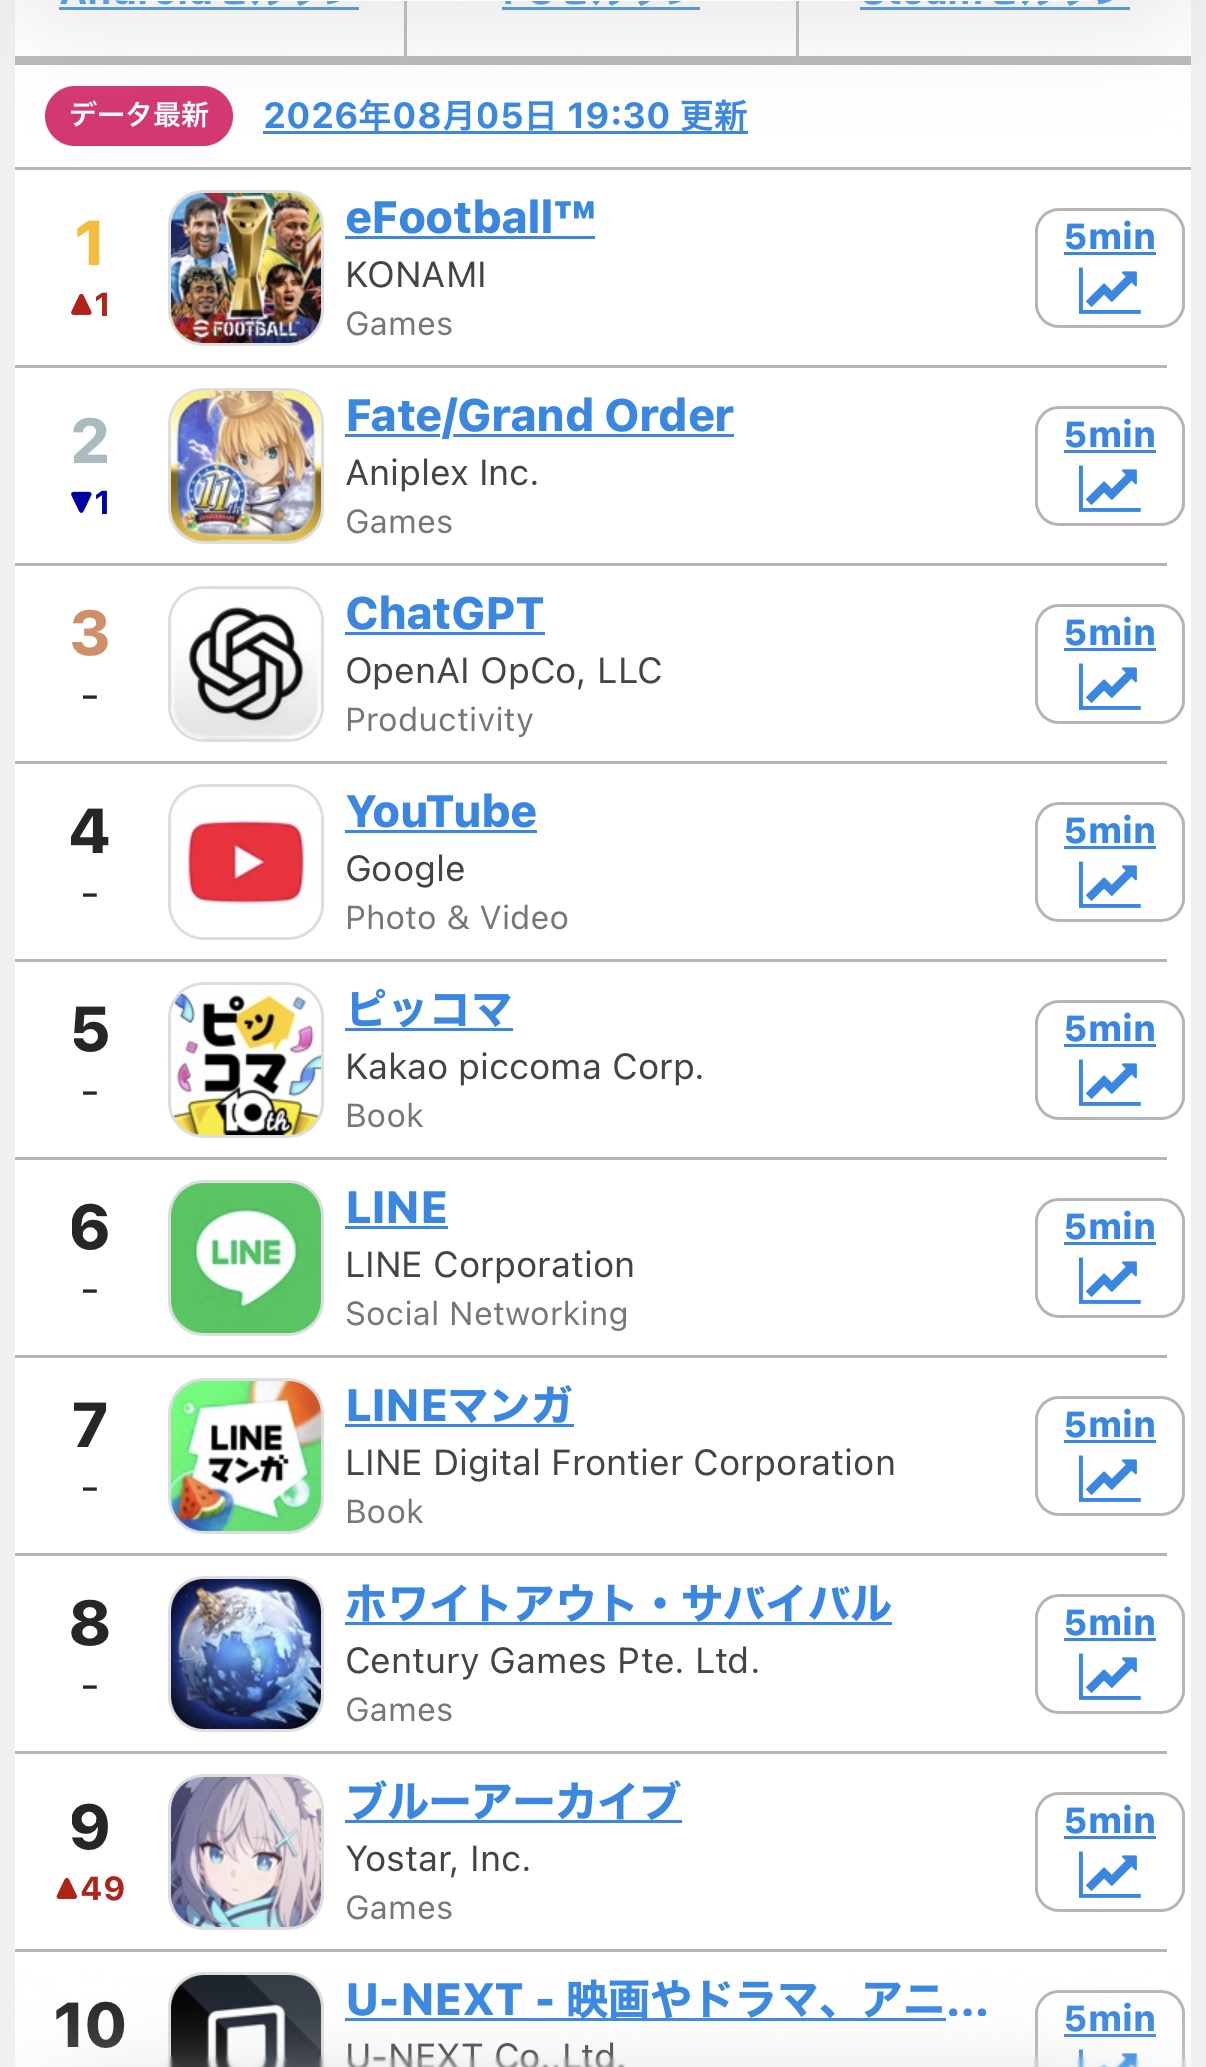
Task: Tap the YouTube play-button icon
Action: pos(246,862)
